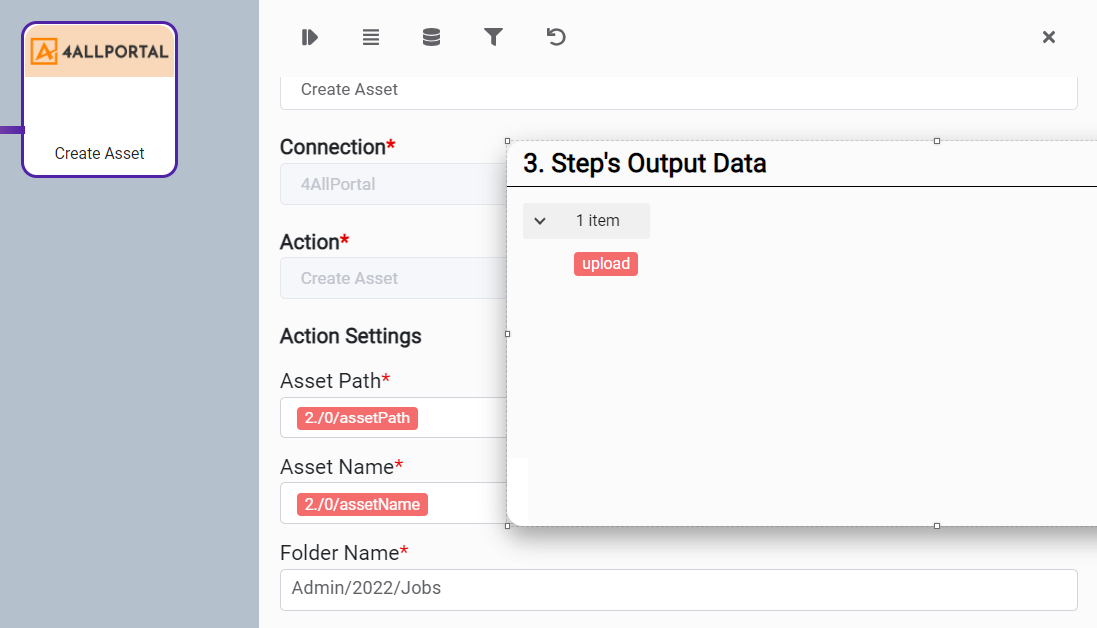The width and height of the screenshot is (1097, 628).
Task: Select the Create Asset node label
Action: pos(99,153)
